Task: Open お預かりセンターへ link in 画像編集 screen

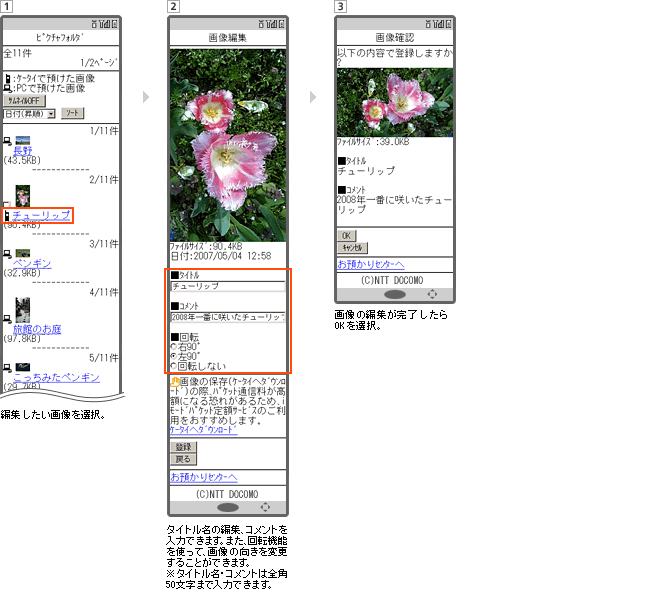Action: [x=204, y=477]
